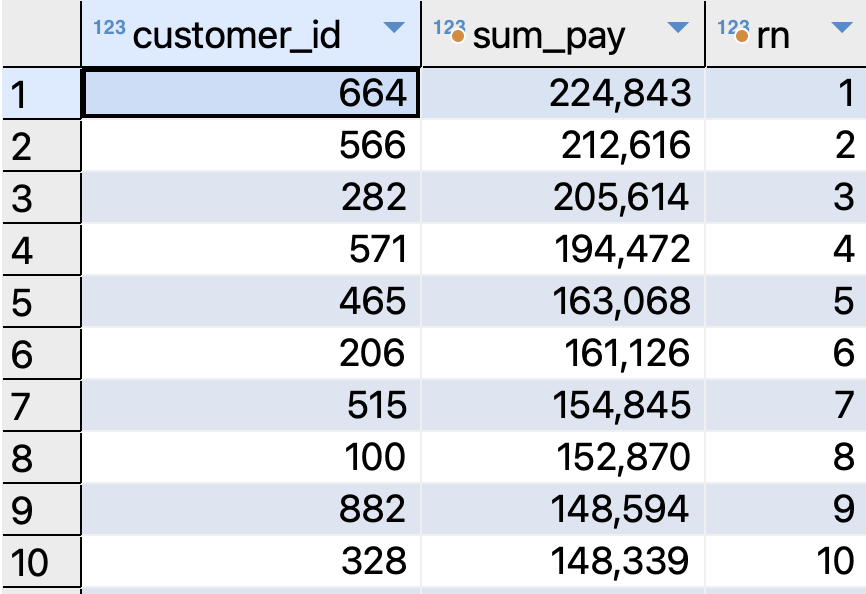Viewport: 866px width, 594px height.
Task: Select the rn cell in the 465 row
Action: pos(786,301)
